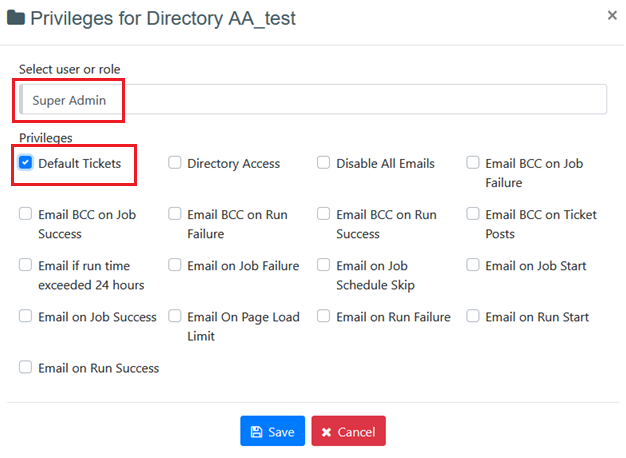Enable Email BCC on Job Success
The width and height of the screenshot is (626, 458).
[26, 214]
